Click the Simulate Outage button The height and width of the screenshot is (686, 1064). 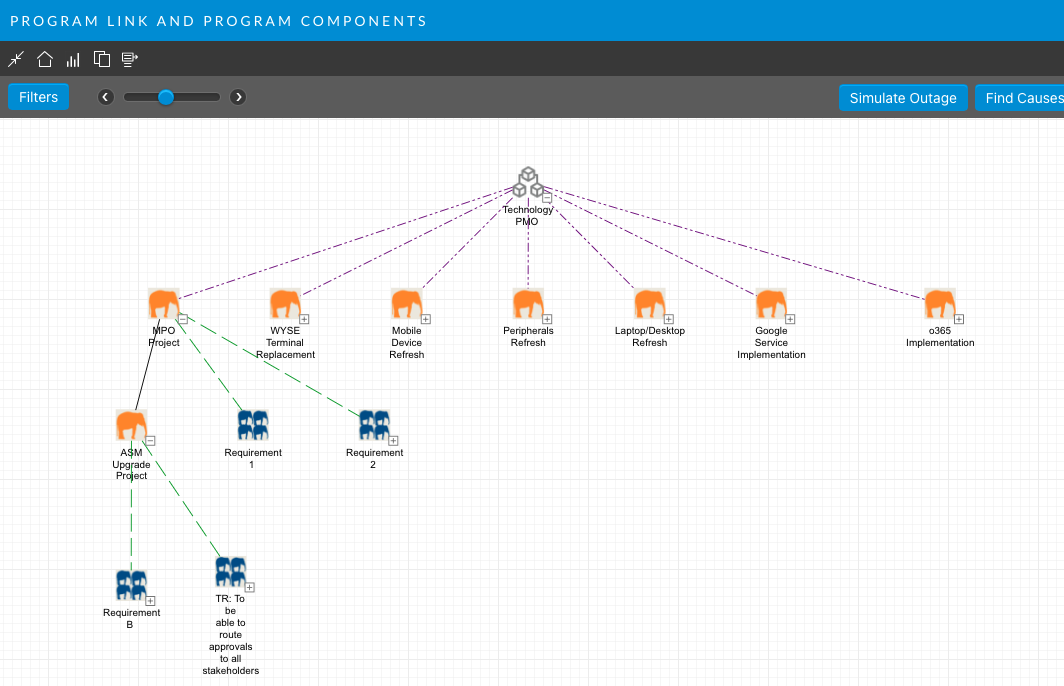pos(902,98)
